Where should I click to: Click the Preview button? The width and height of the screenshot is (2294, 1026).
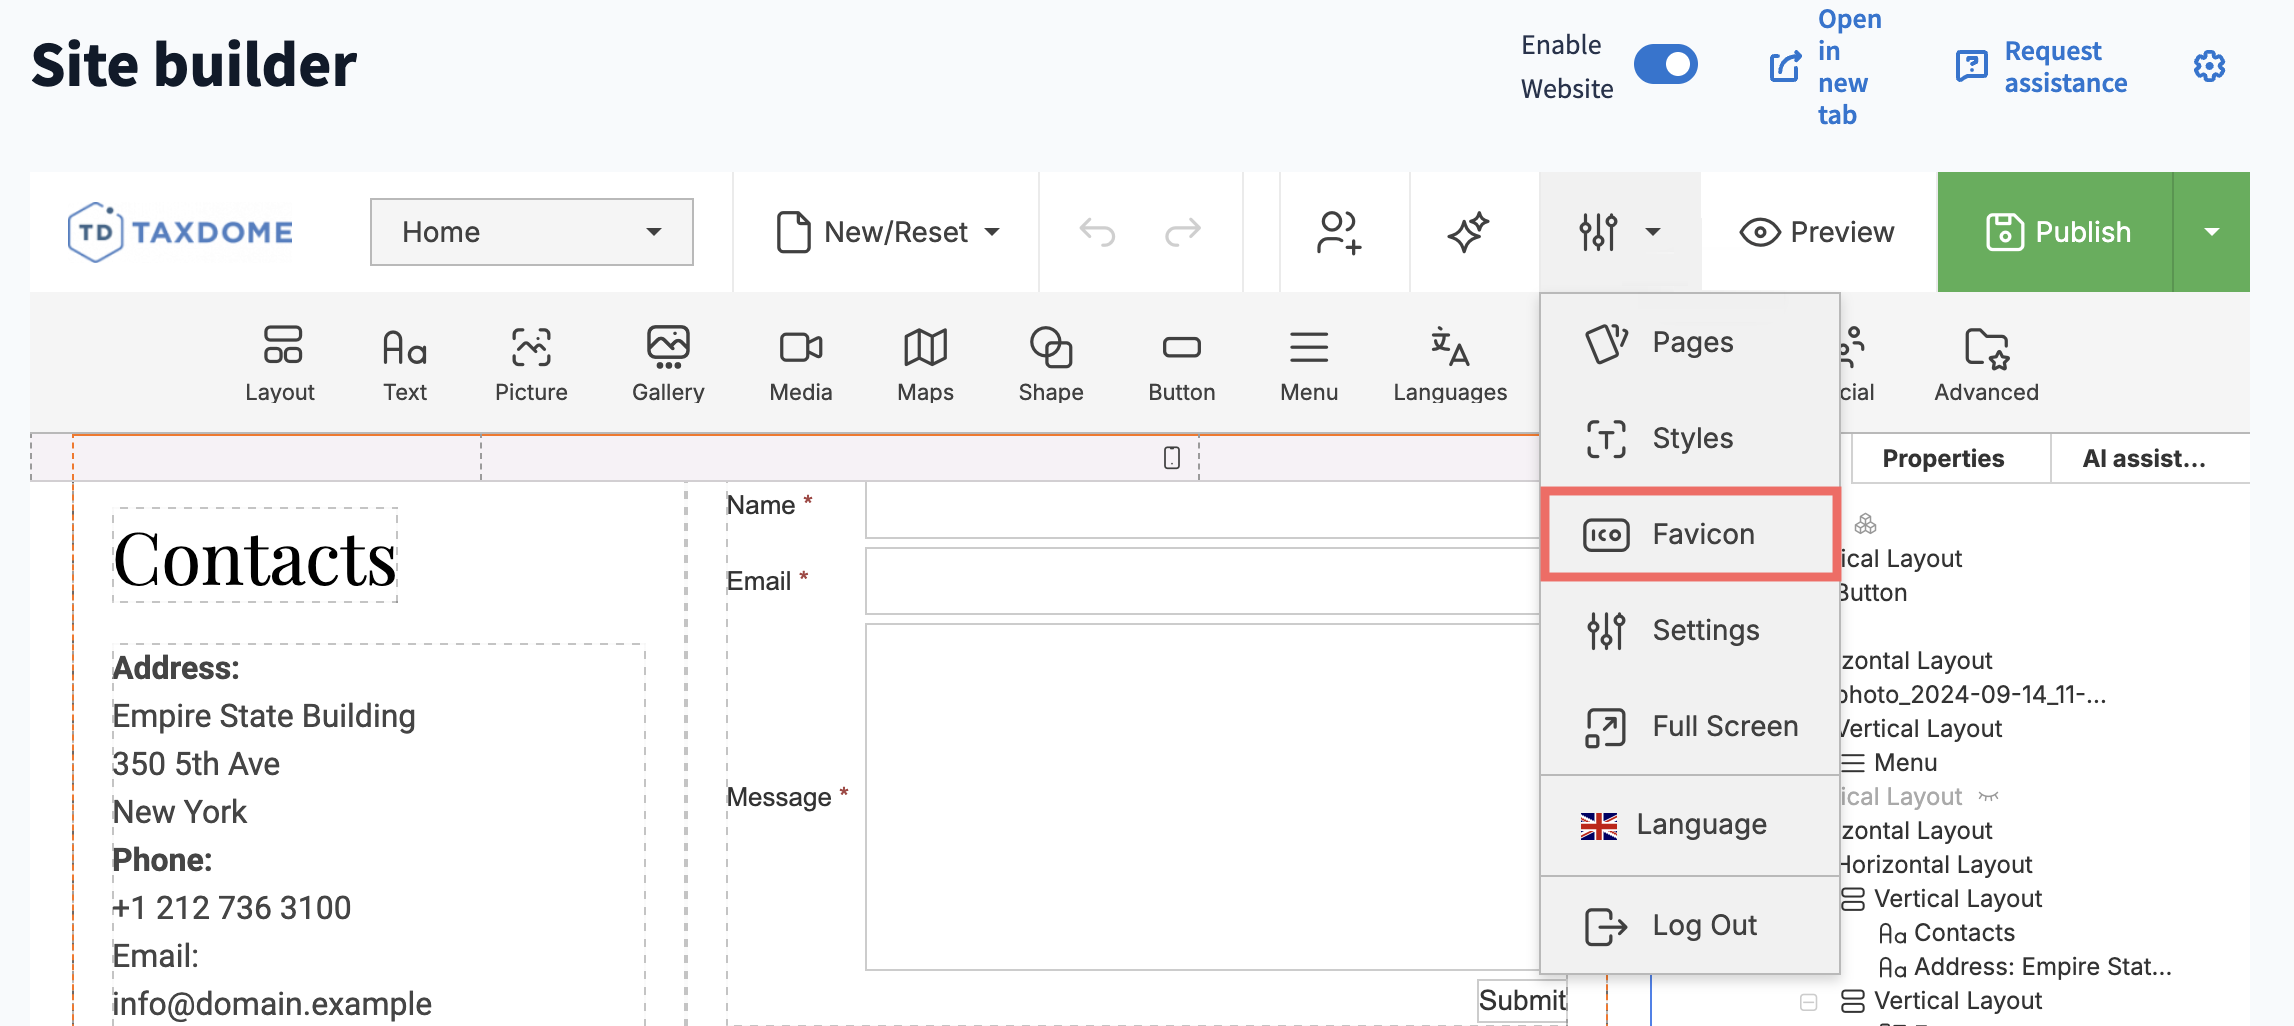1817,232
